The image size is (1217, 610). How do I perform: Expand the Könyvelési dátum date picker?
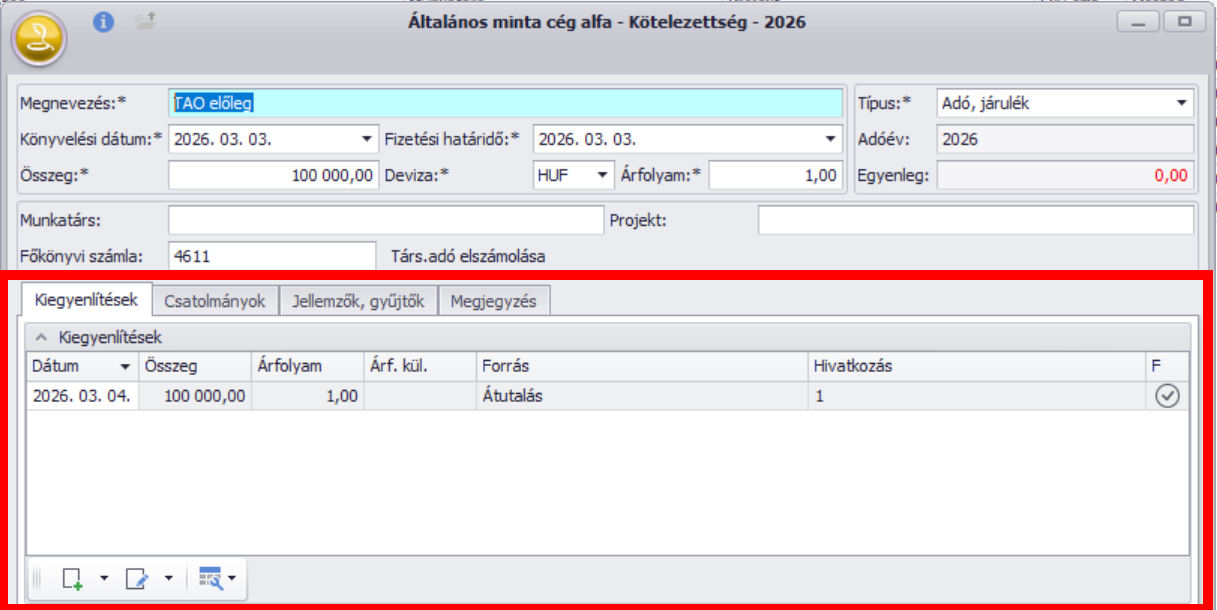pos(365,140)
